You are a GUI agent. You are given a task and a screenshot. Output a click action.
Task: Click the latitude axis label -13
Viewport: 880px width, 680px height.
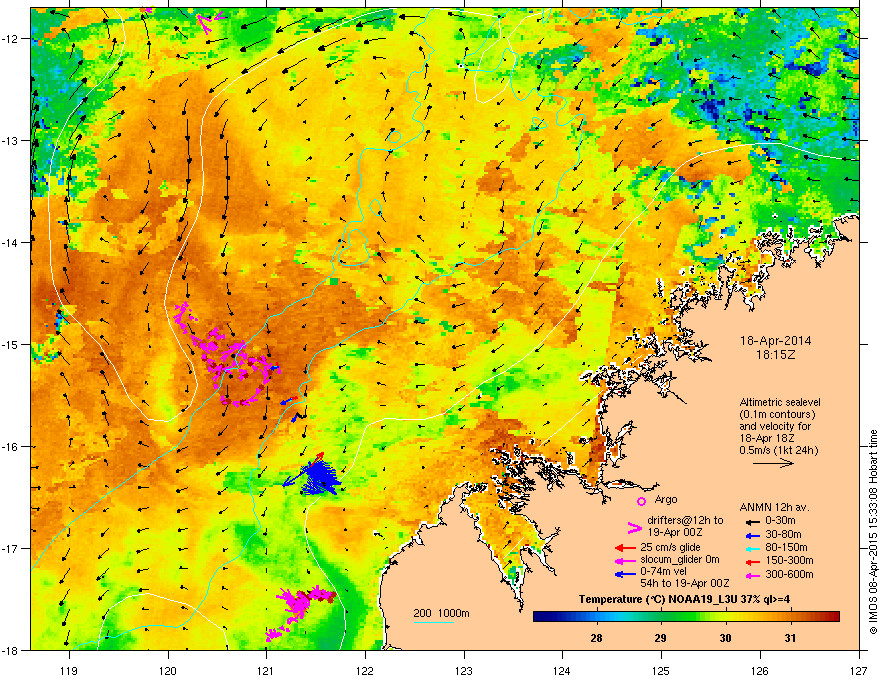point(11,141)
